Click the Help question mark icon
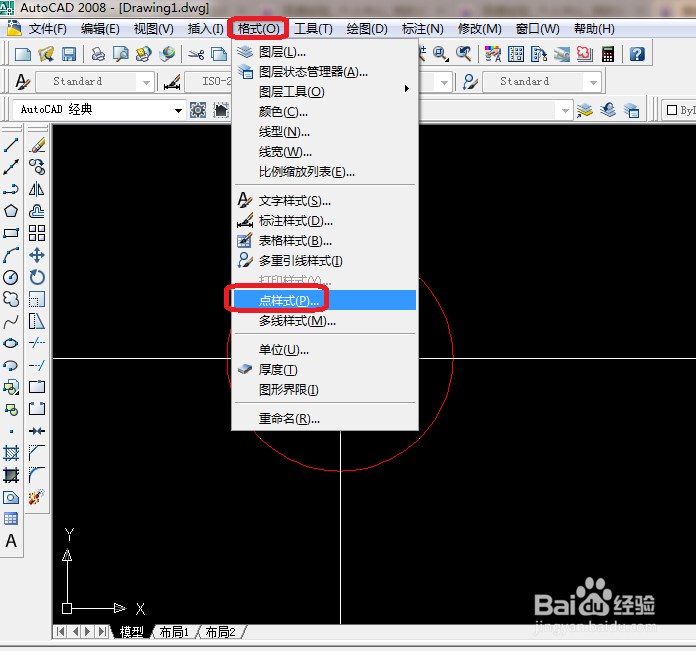This screenshot has width=696, height=651. 637,54
